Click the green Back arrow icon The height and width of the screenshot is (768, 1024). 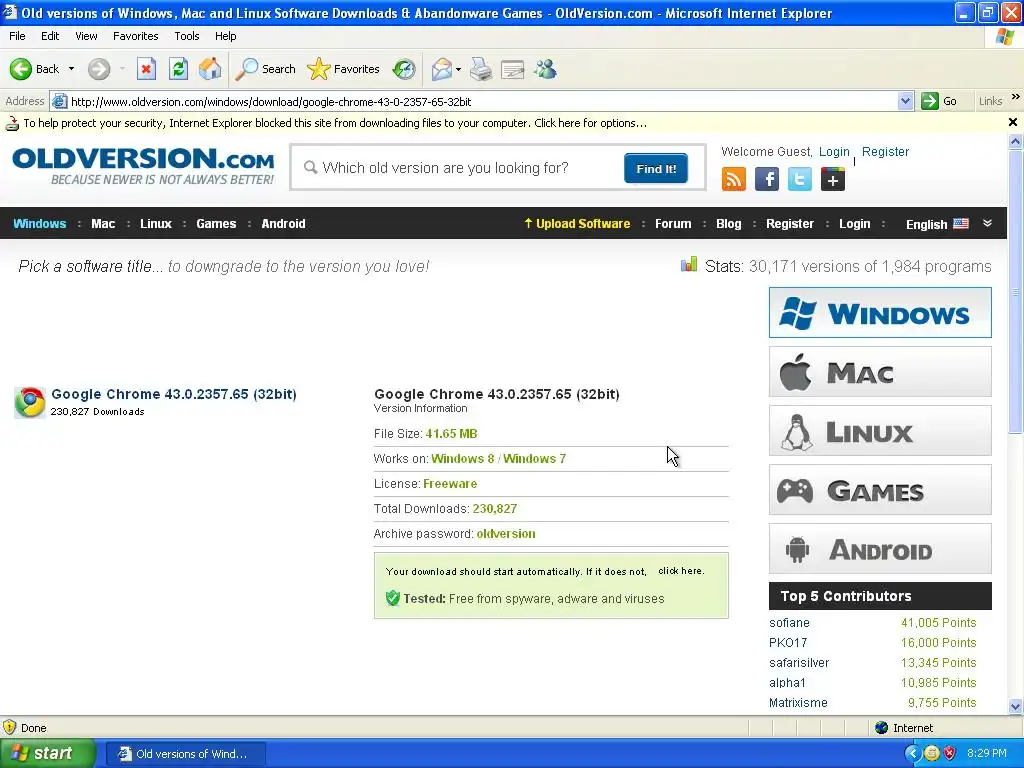click(x=21, y=69)
